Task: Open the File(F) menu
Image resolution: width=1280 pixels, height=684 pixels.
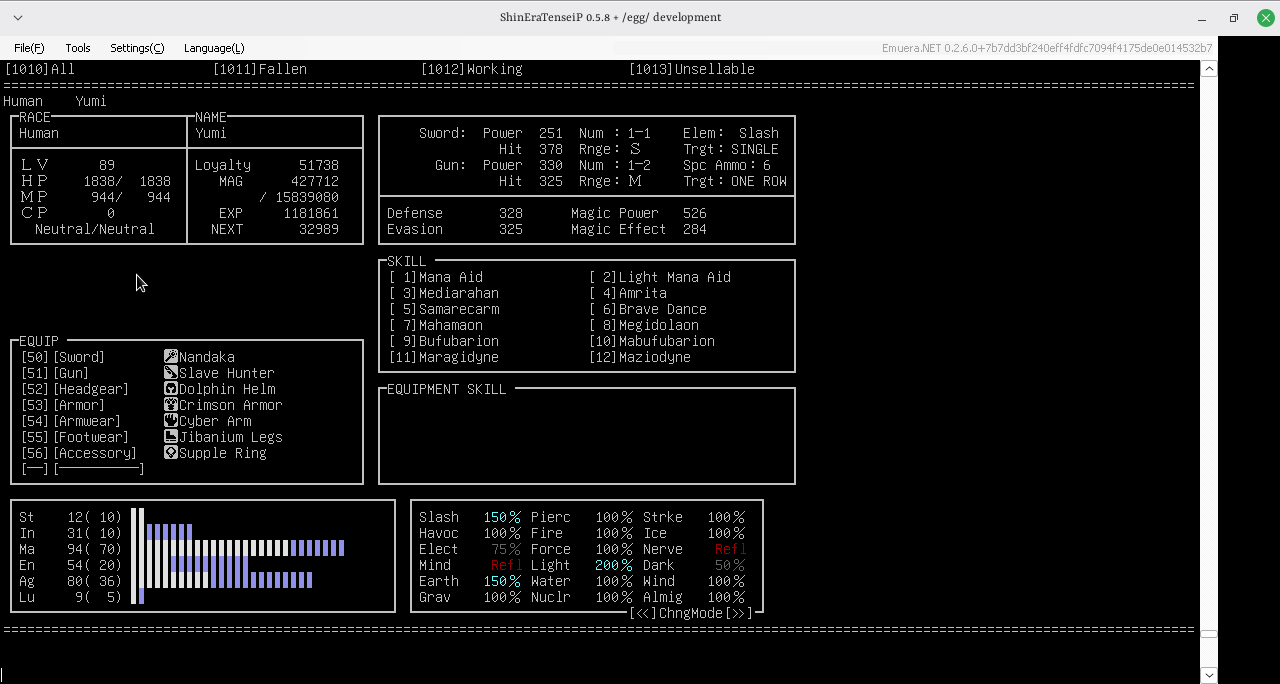Action: [29, 48]
